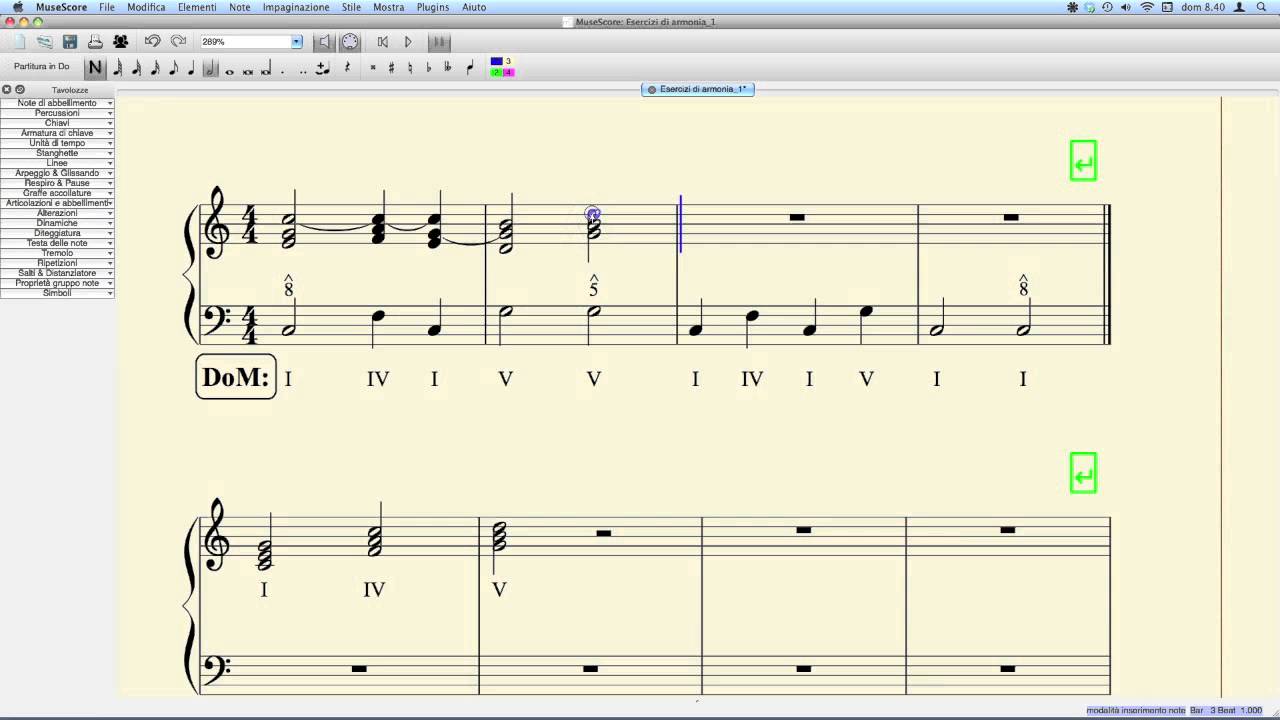Insert a rest with the rest icon
The width and height of the screenshot is (1280, 720).
point(347,68)
